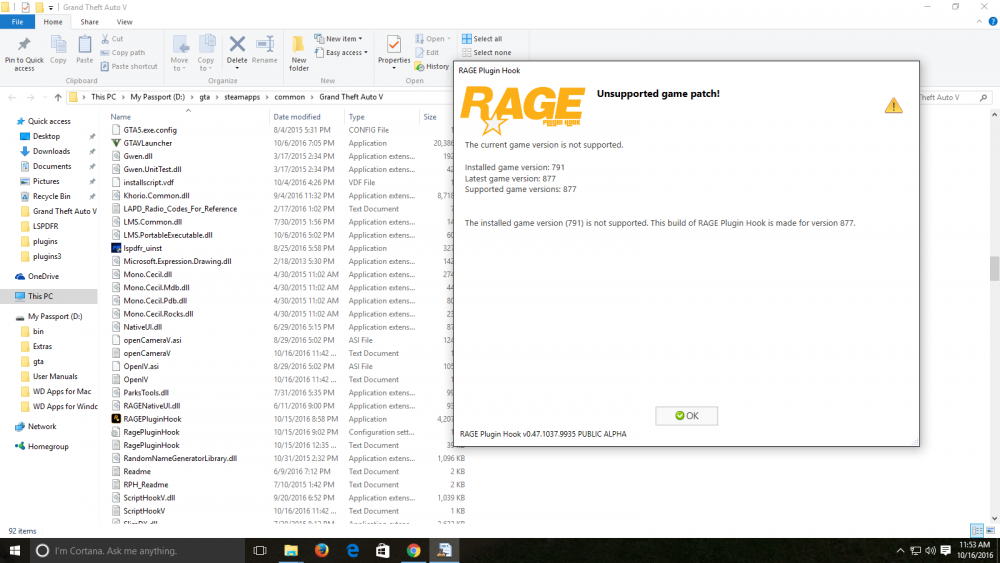Open Firefox from the taskbar
Image resolution: width=1000 pixels, height=563 pixels.
point(321,550)
